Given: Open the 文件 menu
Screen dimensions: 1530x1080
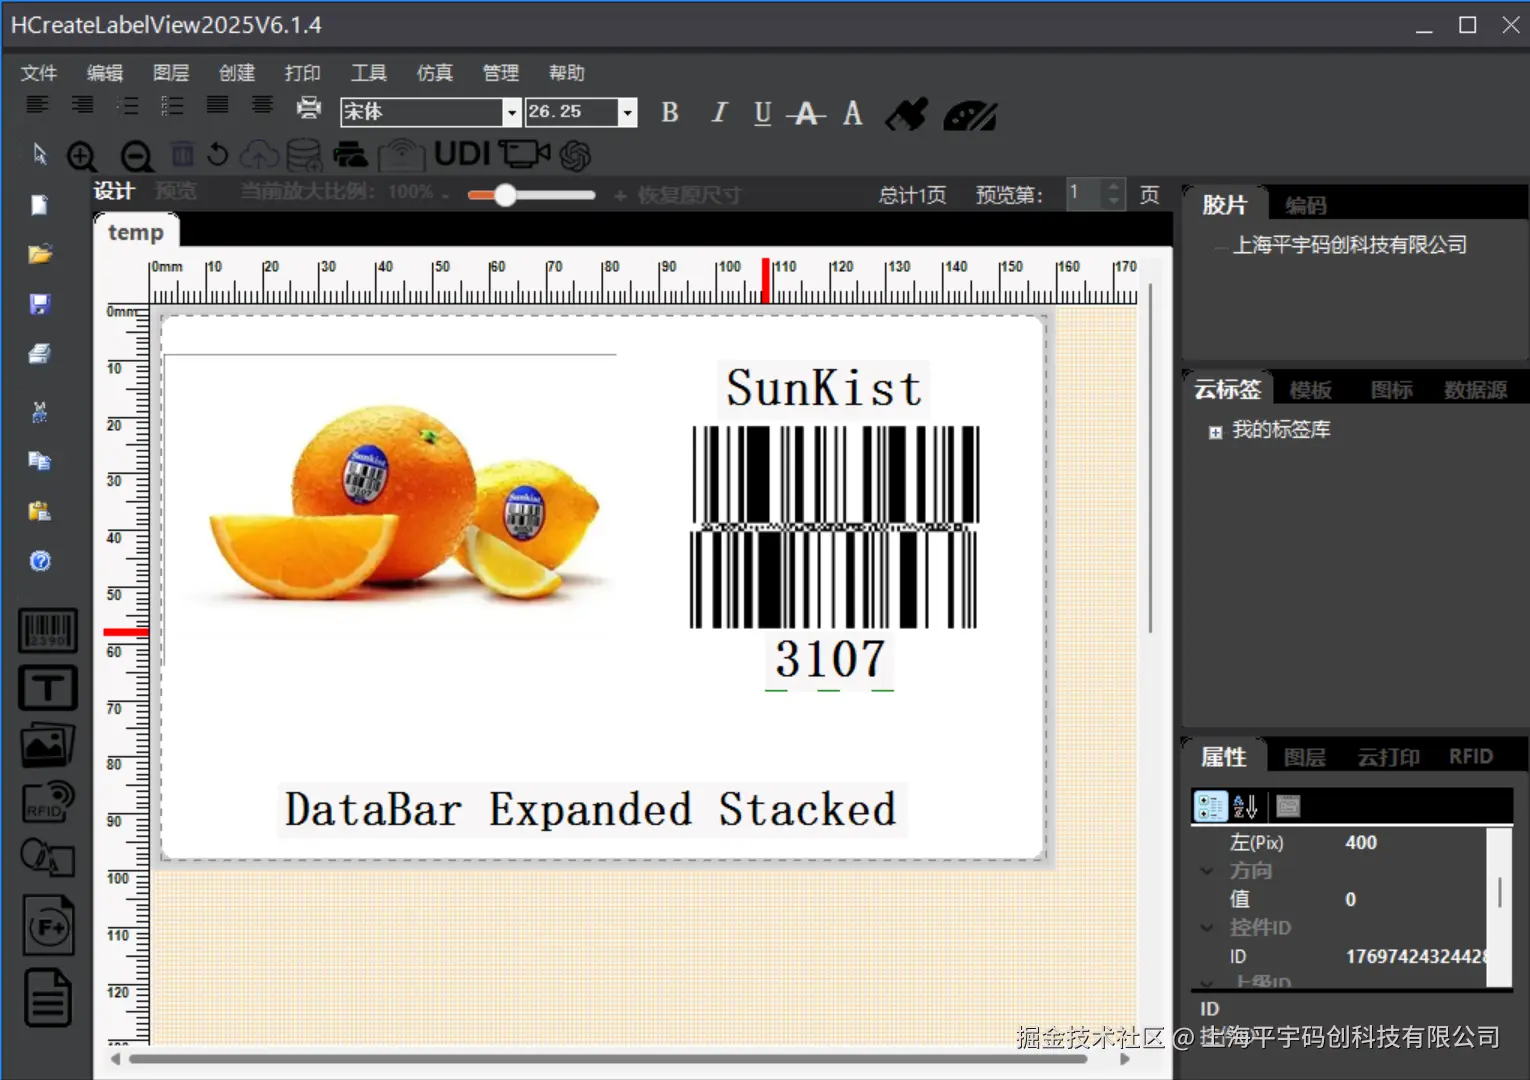Looking at the screenshot, I should point(39,73).
